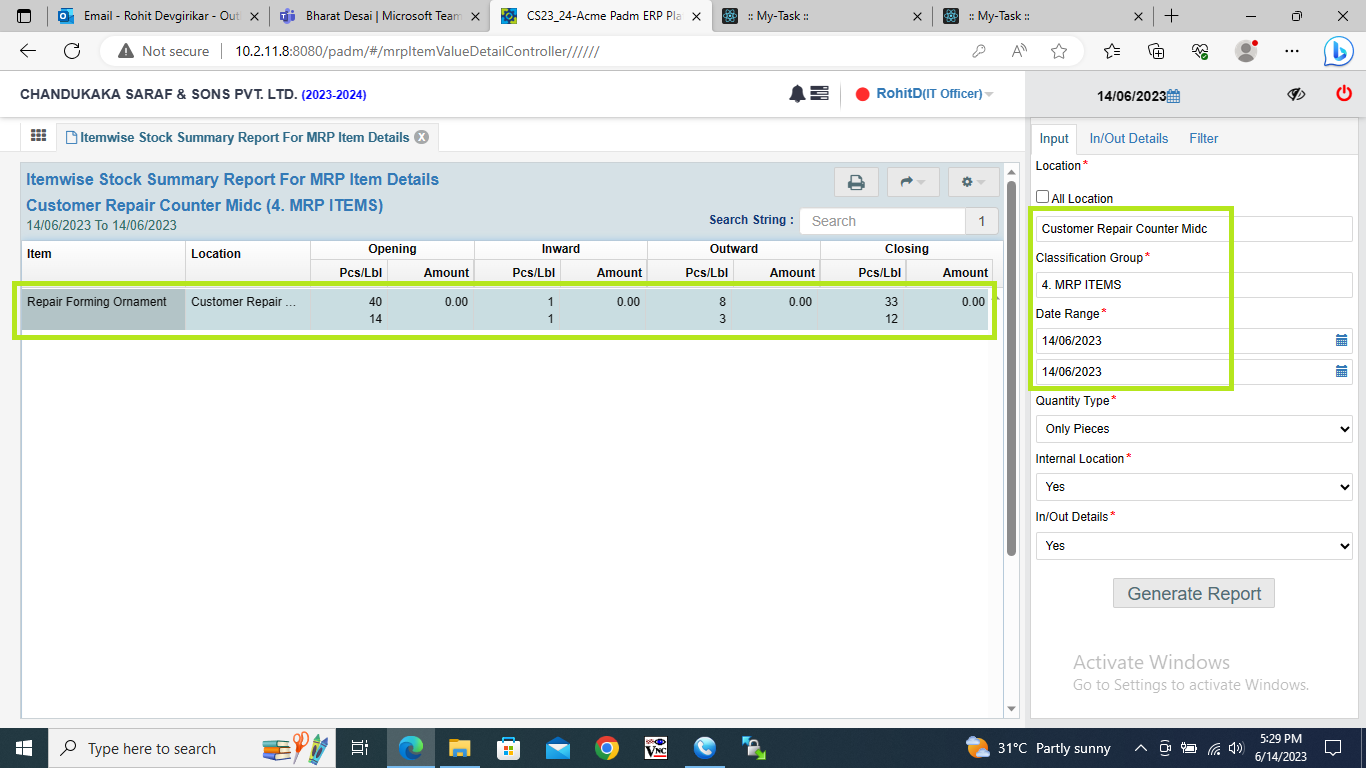Switch to the Input tab
The image size is (1366, 768).
pyautogui.click(x=1054, y=138)
